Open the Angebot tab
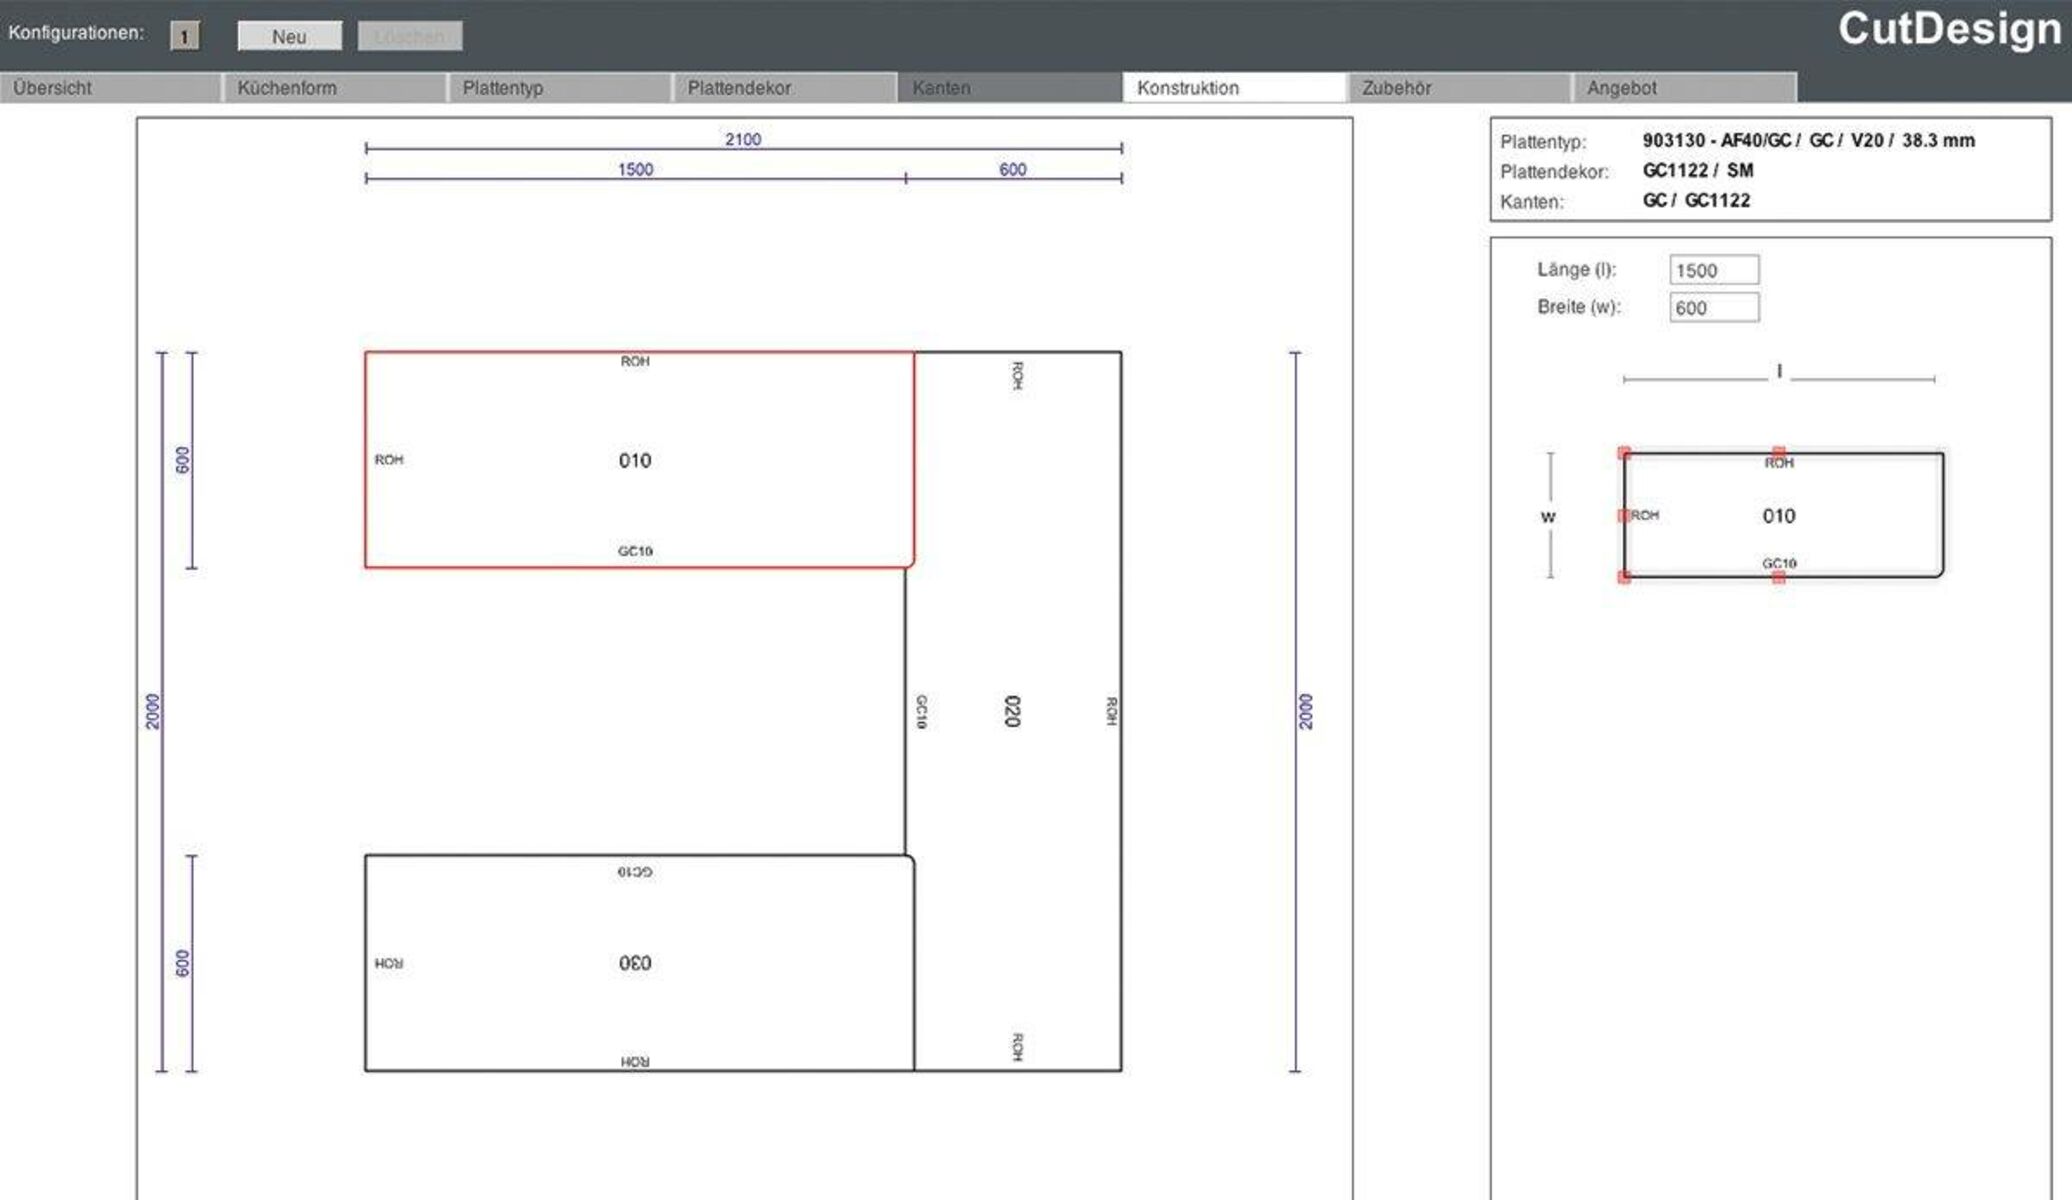The height and width of the screenshot is (1200, 2072). coord(1683,88)
